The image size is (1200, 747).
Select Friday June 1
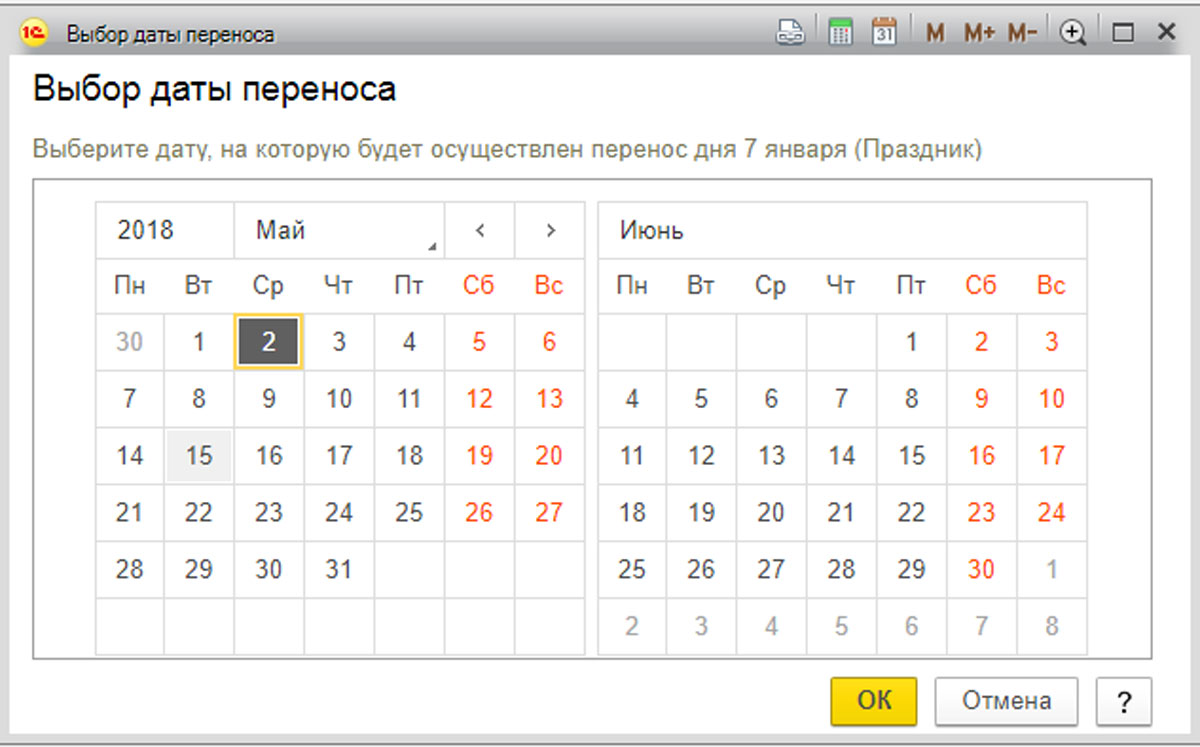click(x=911, y=342)
